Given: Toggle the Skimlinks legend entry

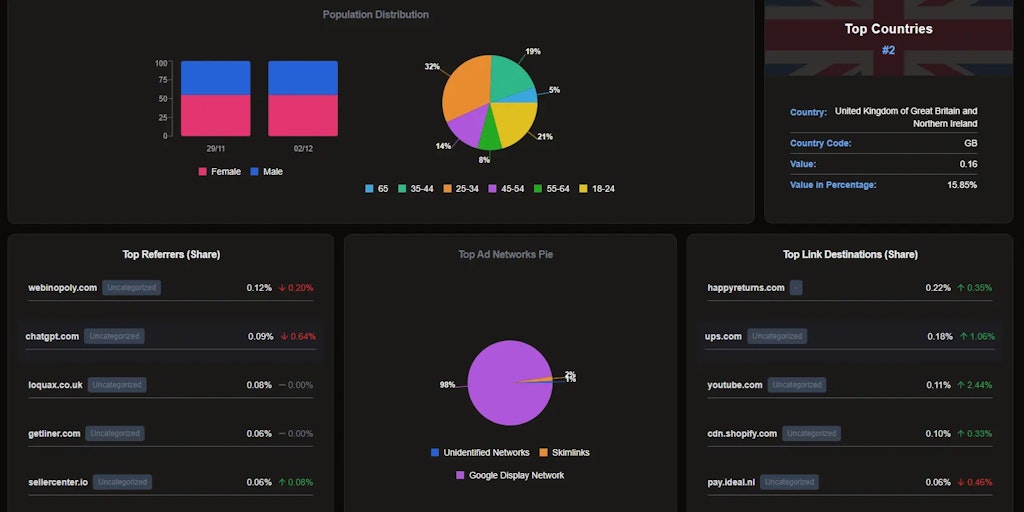Looking at the screenshot, I should (x=564, y=452).
